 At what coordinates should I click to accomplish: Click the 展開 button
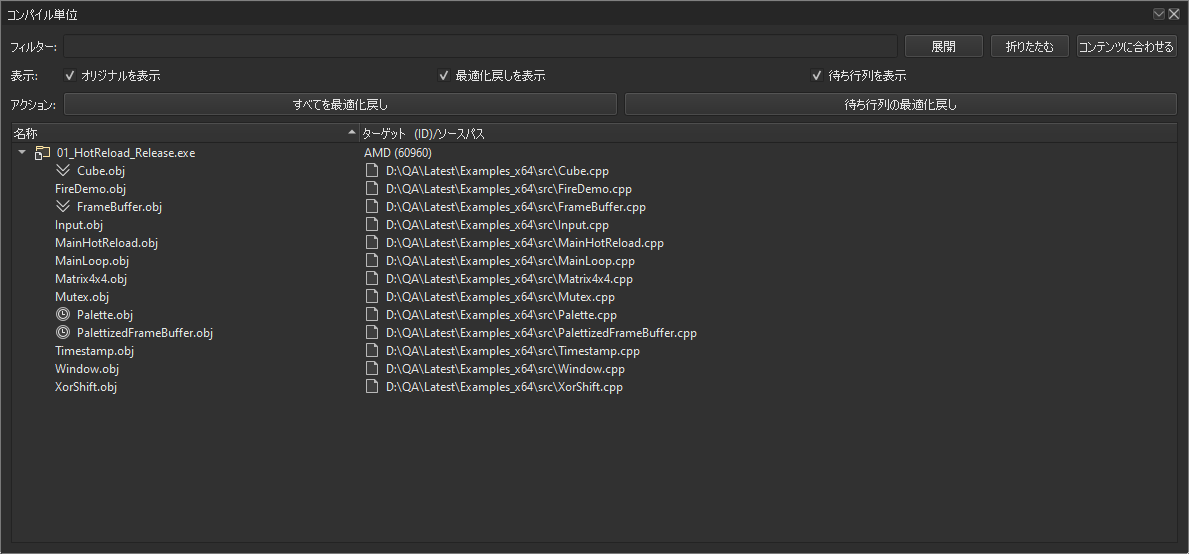[943, 46]
